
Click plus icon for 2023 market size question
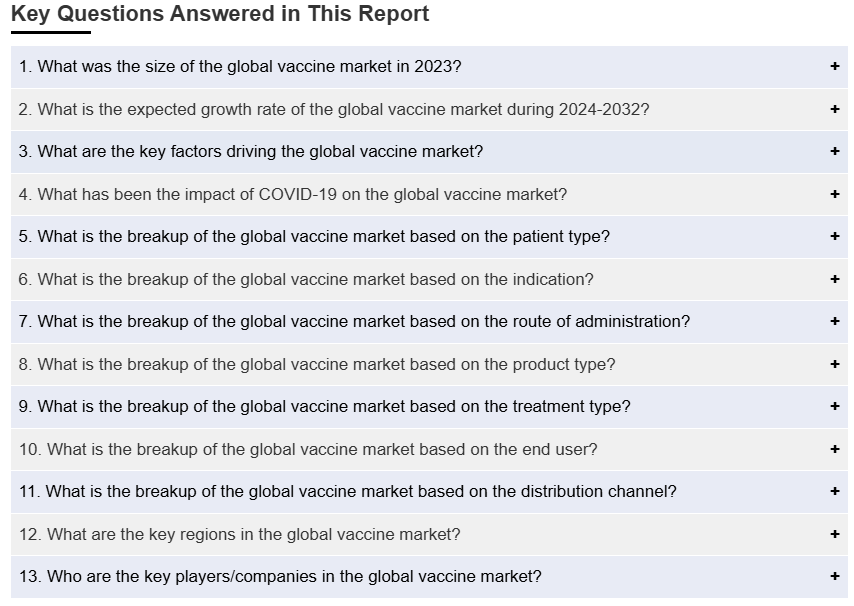click(835, 66)
